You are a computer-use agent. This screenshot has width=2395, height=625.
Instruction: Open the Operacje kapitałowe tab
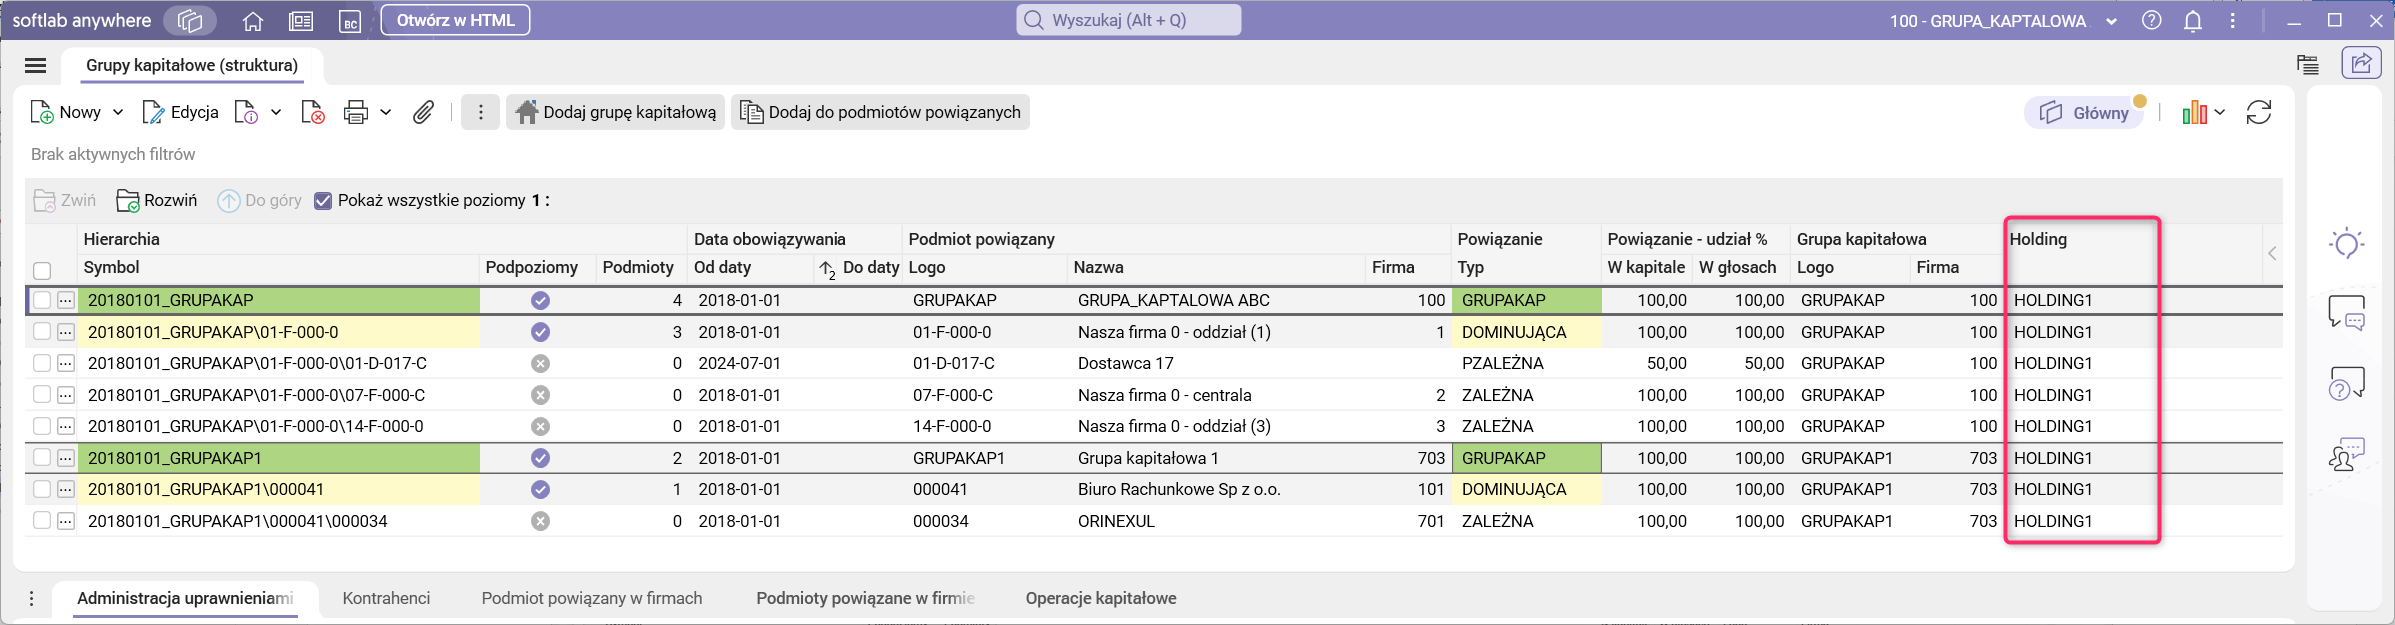point(1100,598)
